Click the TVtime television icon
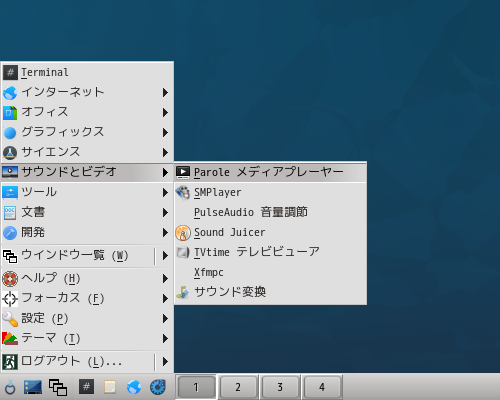The image size is (500, 400). click(183, 252)
